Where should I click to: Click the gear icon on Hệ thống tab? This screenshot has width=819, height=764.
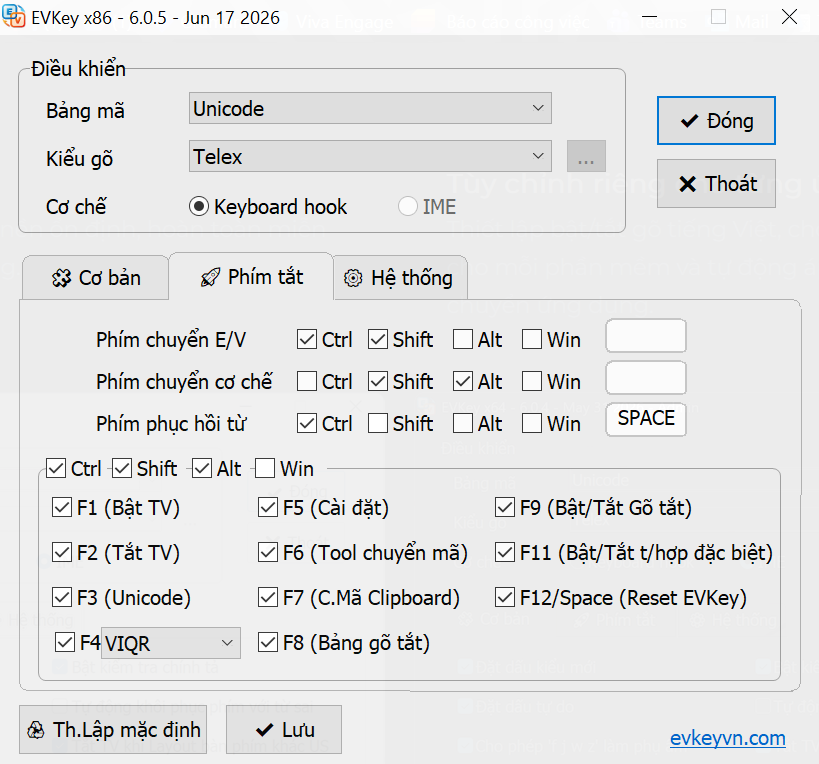[x=353, y=278]
